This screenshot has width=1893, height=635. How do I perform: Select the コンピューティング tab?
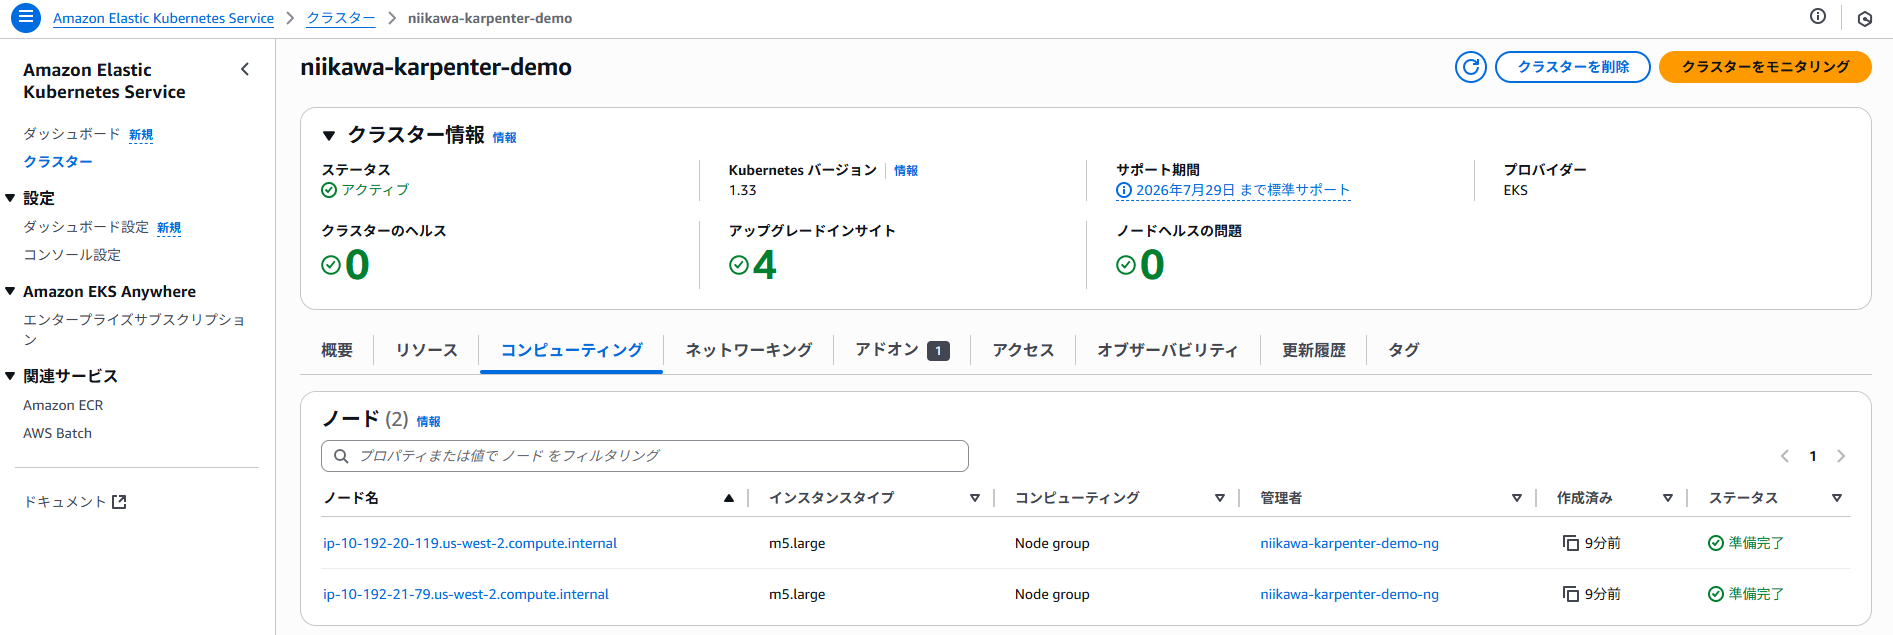[x=572, y=350]
